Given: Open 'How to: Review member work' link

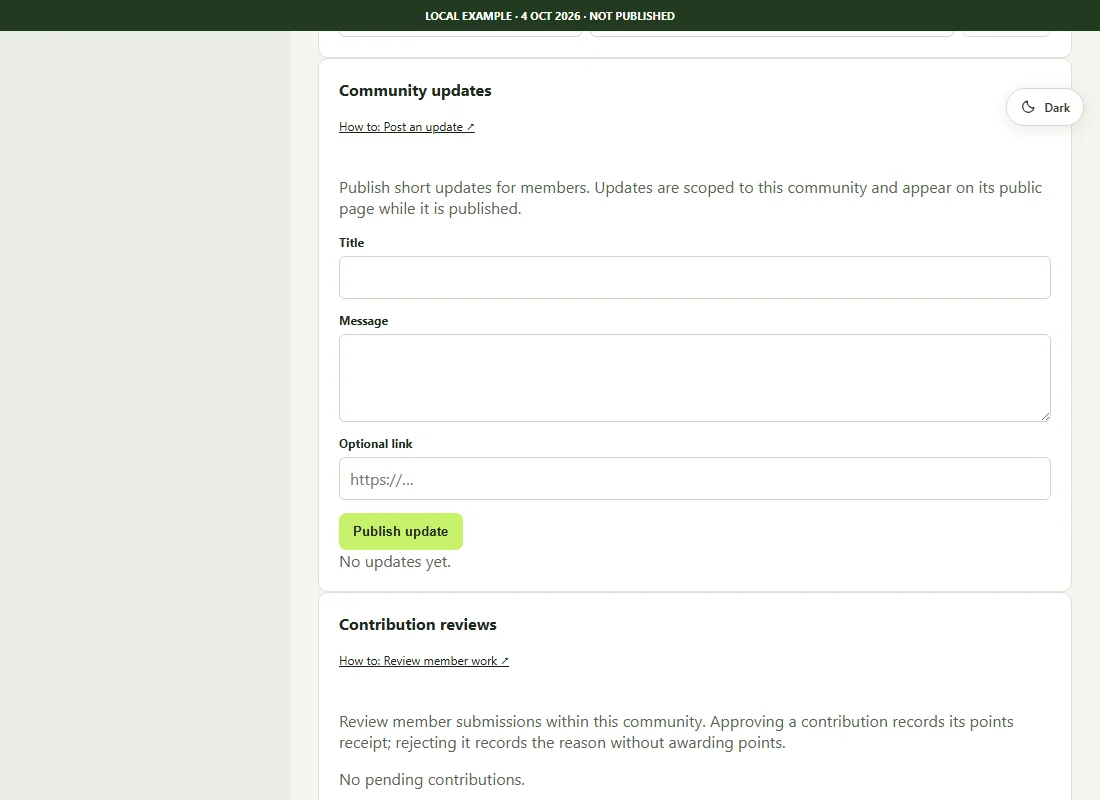Looking at the screenshot, I should click(x=424, y=661).
